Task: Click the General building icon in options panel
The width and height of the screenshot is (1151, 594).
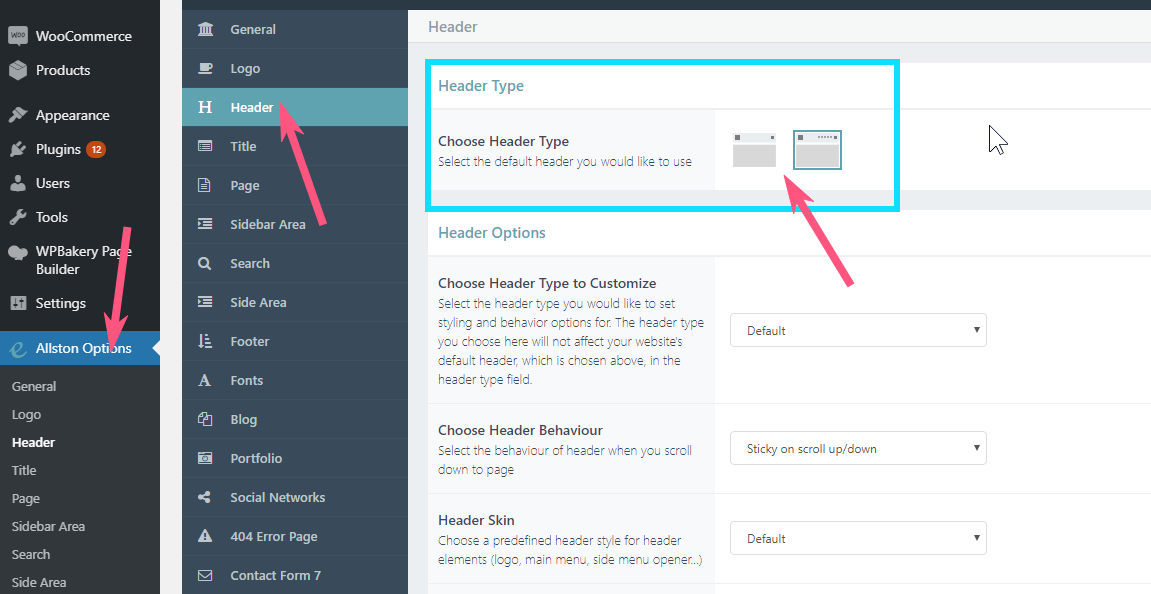Action: click(x=206, y=29)
